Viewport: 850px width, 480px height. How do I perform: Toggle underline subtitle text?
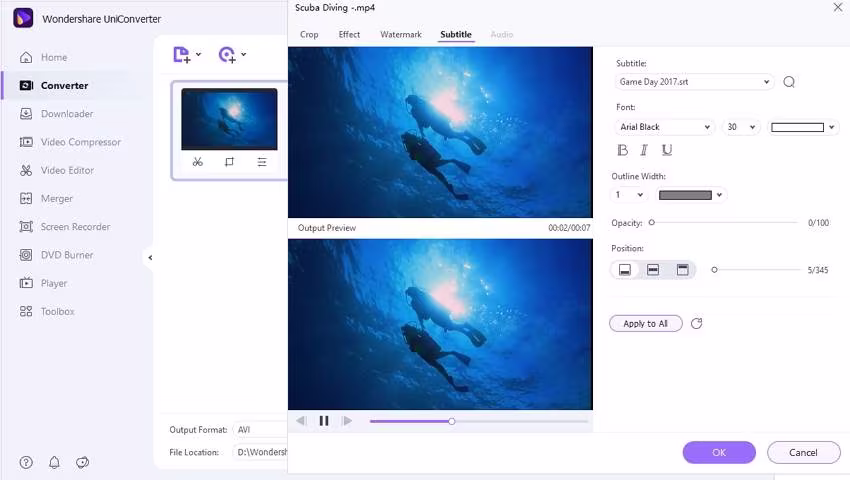[x=667, y=150]
